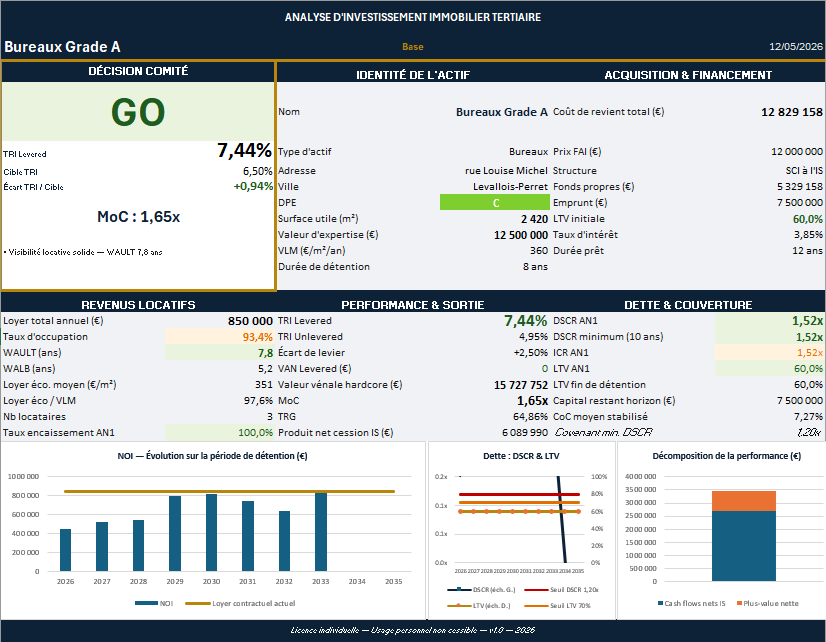Select the WAULT 7,8 highlighted cell
Screen dimensions: 826x642
coord(219,353)
